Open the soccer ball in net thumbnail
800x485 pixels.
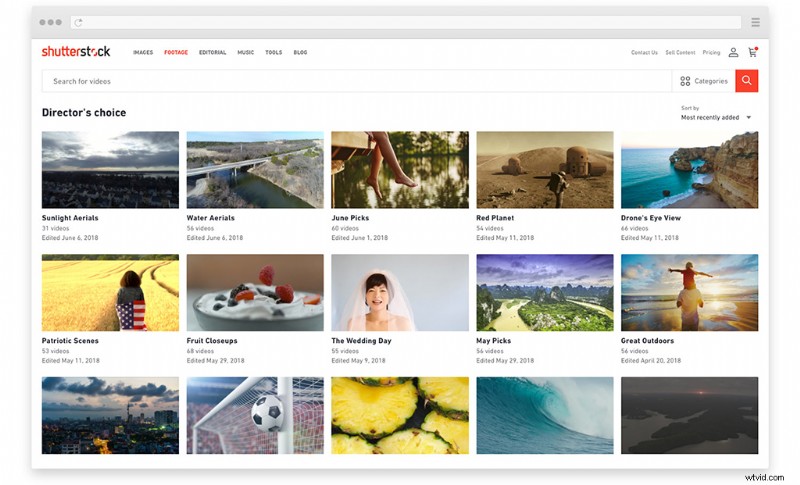coord(255,416)
